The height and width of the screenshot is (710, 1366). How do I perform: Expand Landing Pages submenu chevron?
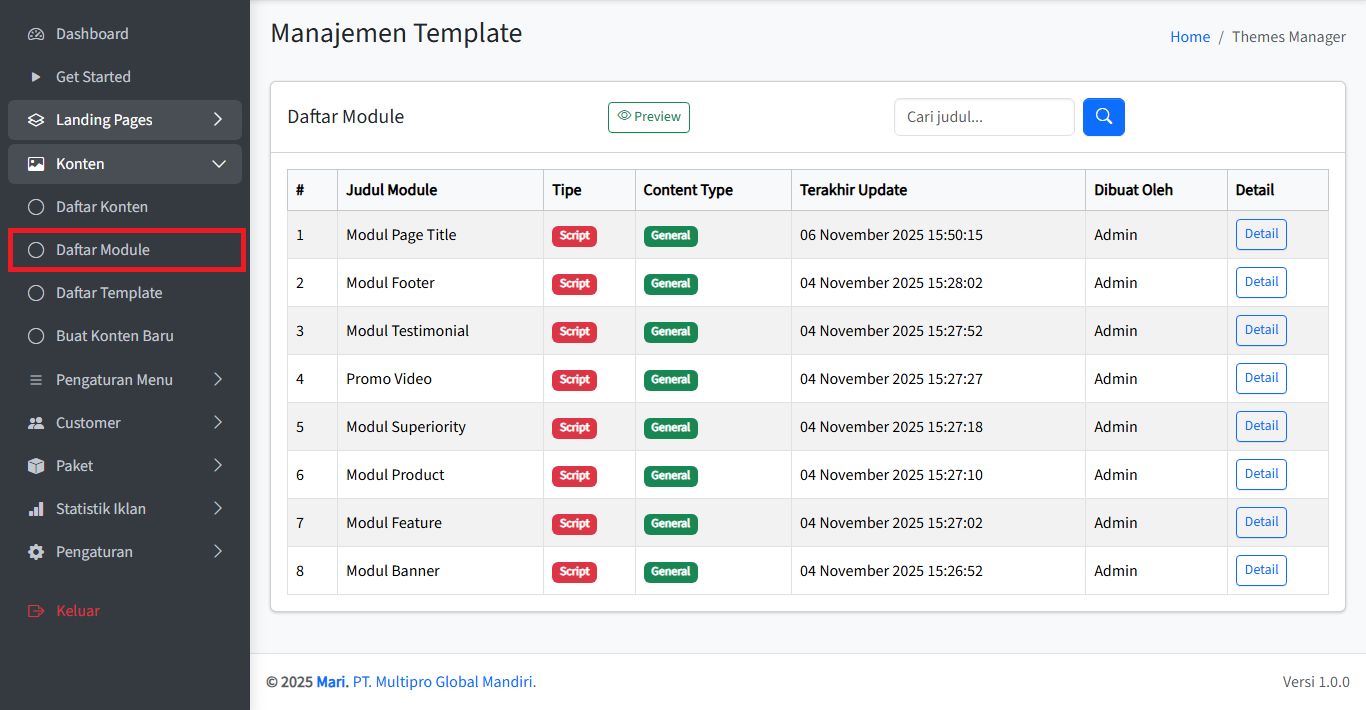coord(218,120)
